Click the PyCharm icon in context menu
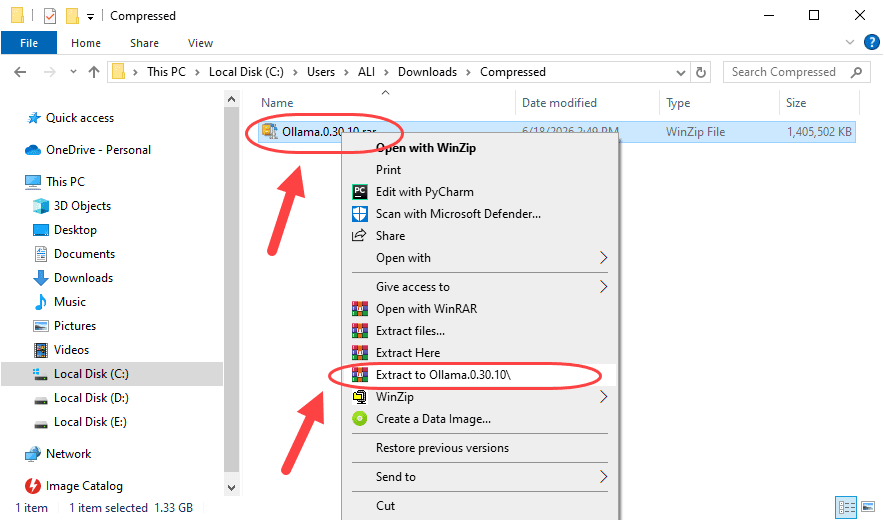This screenshot has width=884, height=520. point(360,192)
